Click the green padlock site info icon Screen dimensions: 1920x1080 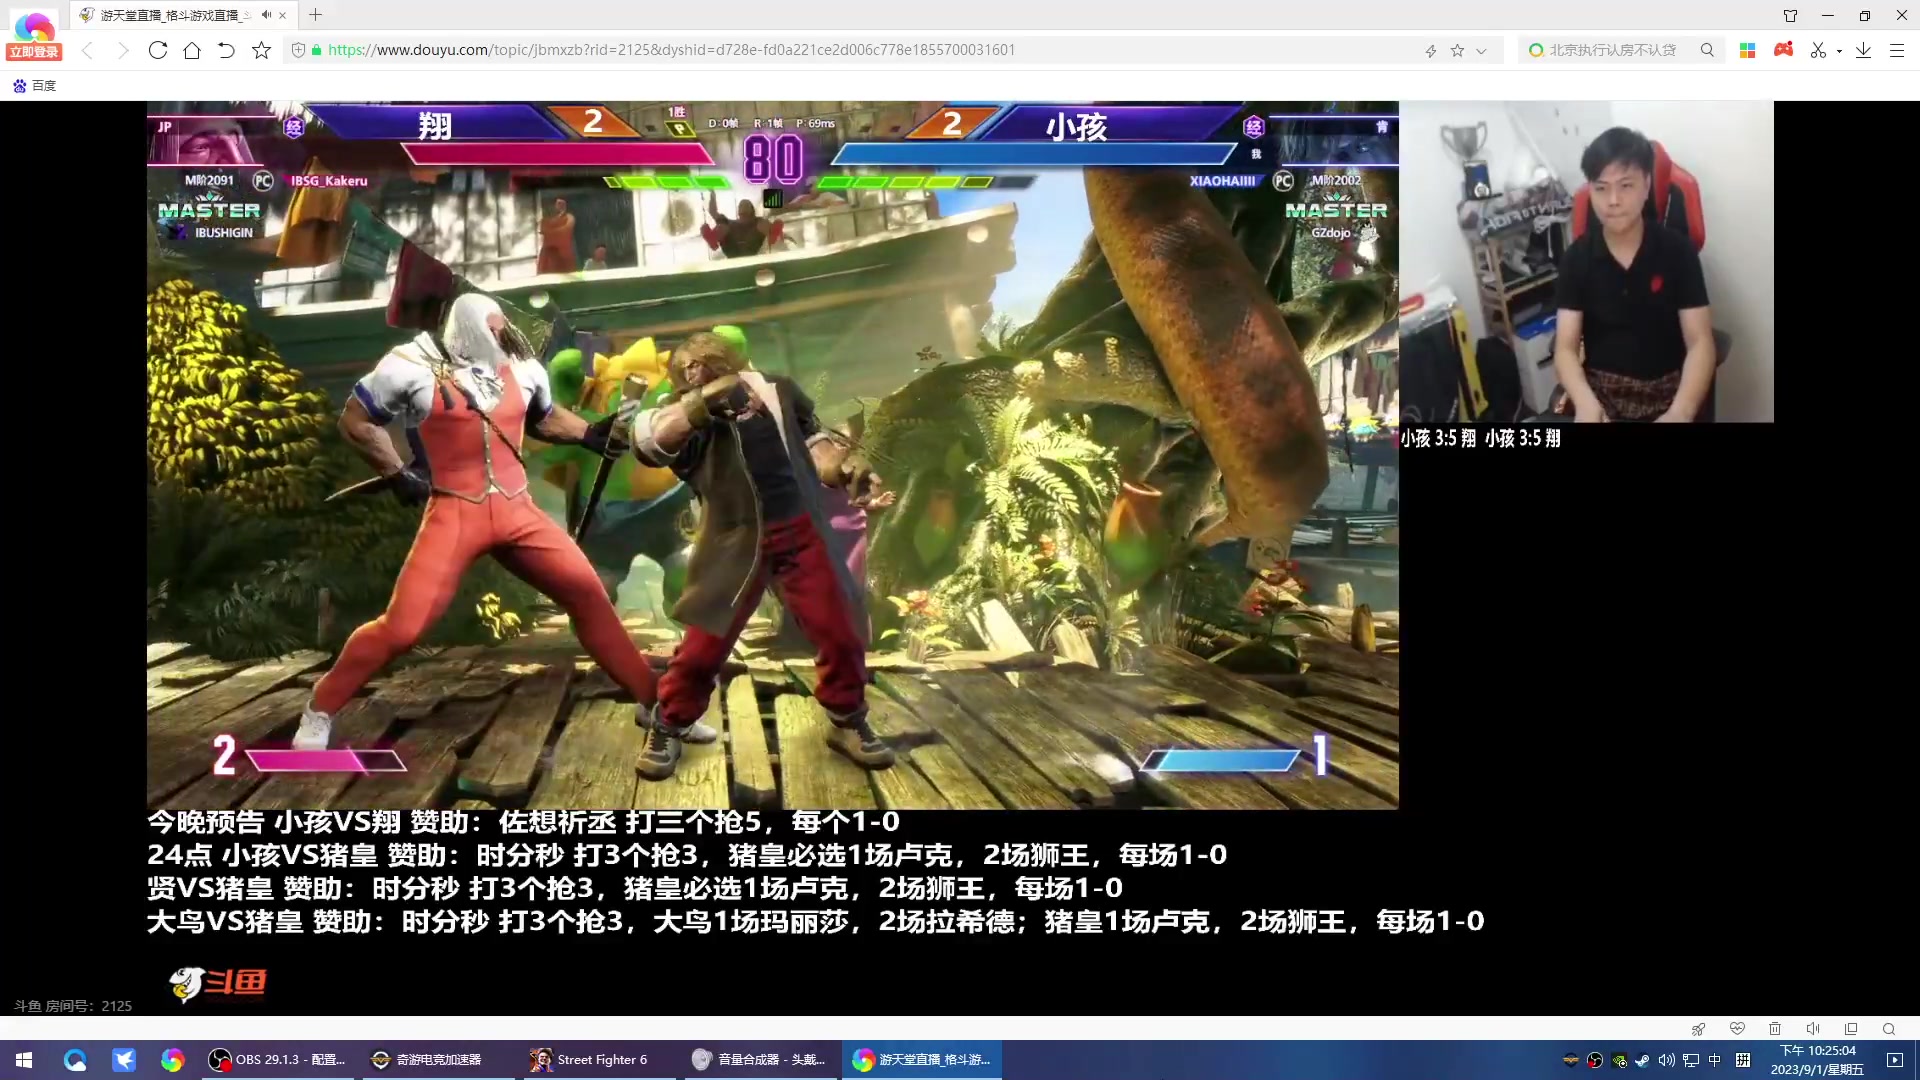coord(317,50)
